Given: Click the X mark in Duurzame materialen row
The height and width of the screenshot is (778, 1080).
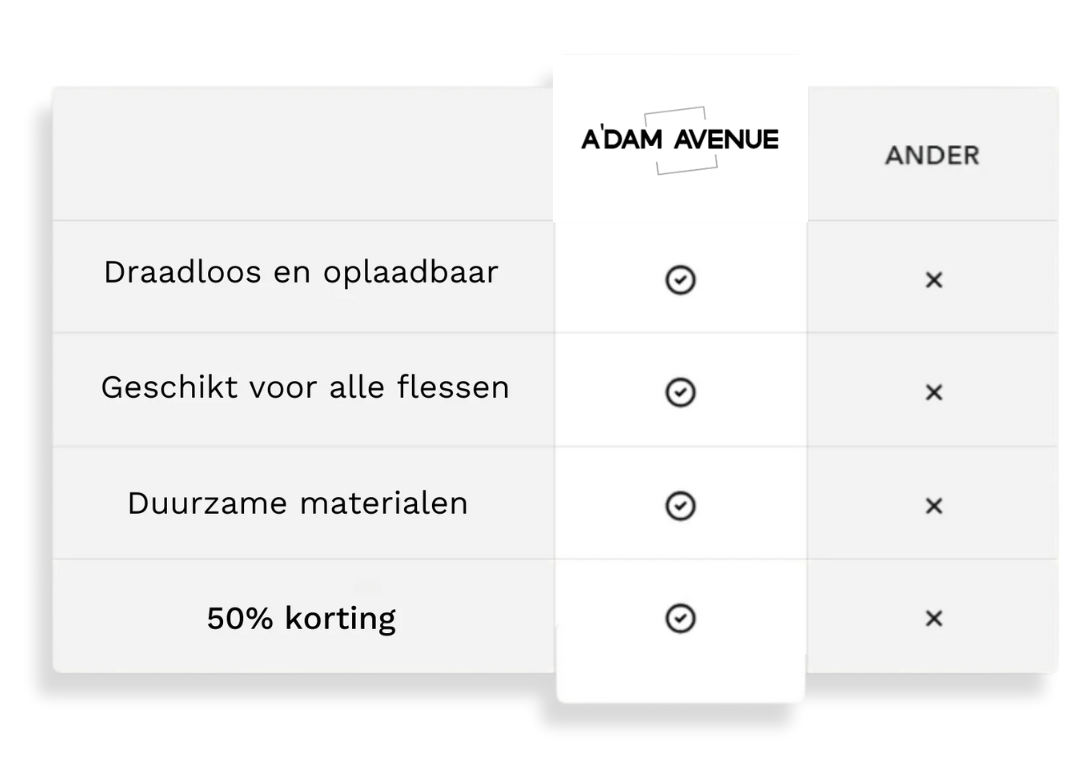Looking at the screenshot, I should 933,507.
